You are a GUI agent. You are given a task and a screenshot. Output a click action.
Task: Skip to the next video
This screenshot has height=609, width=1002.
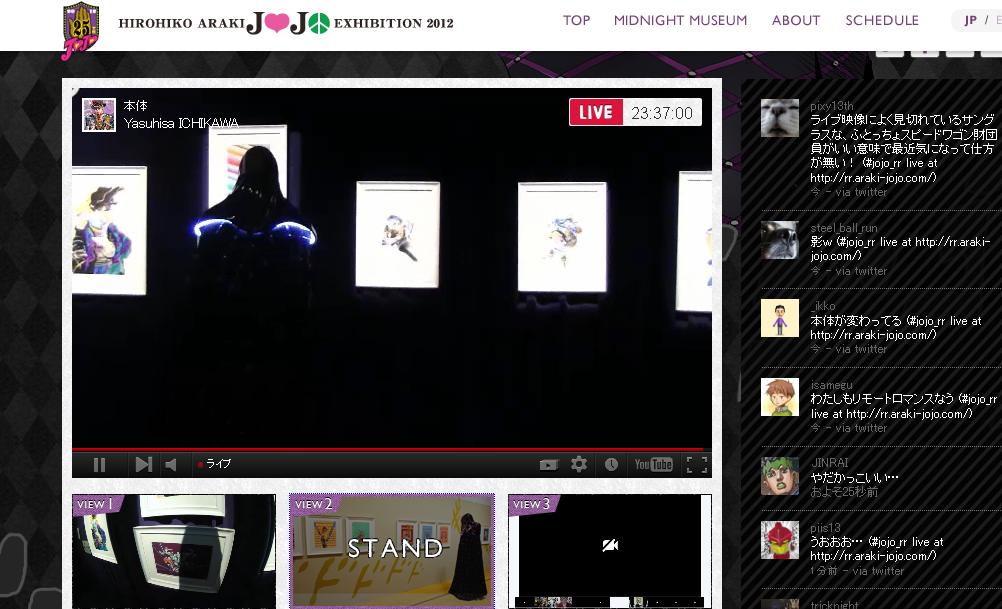coord(144,465)
